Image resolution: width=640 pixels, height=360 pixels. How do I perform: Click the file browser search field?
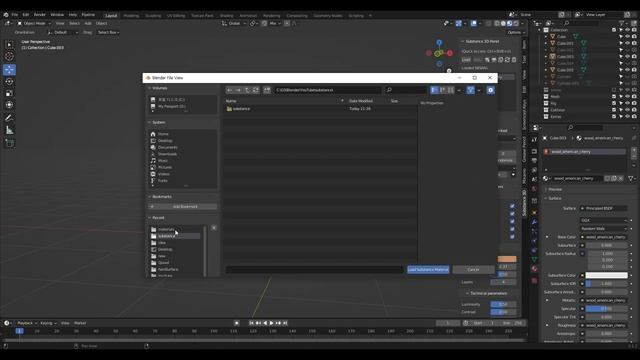(406, 90)
